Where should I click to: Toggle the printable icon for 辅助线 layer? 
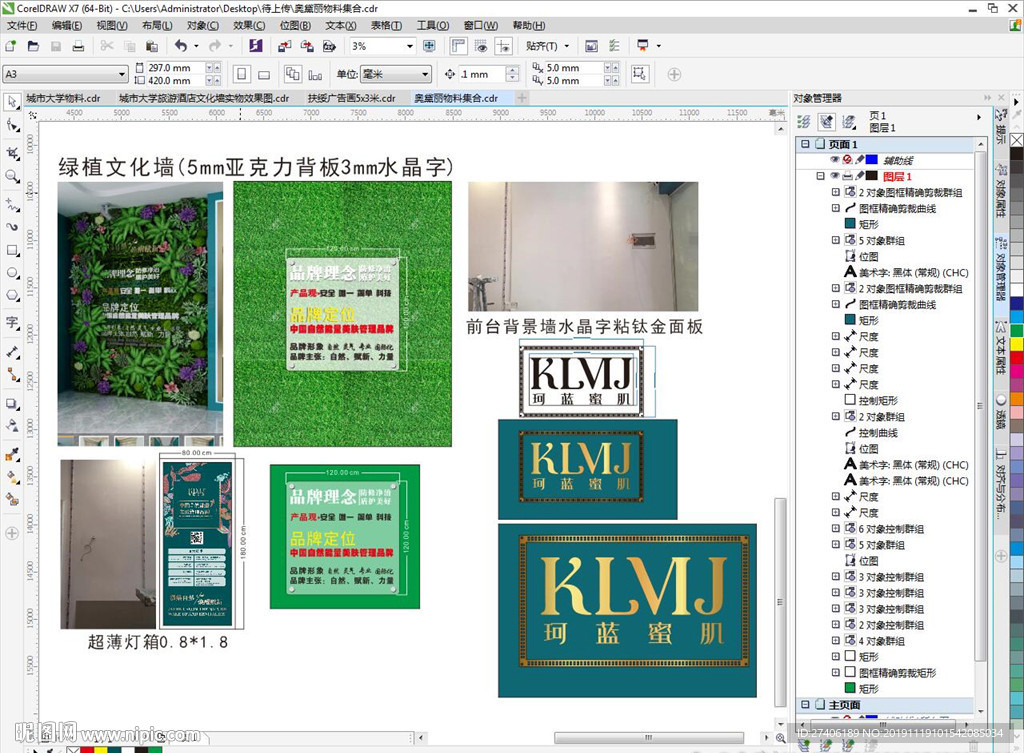point(847,160)
